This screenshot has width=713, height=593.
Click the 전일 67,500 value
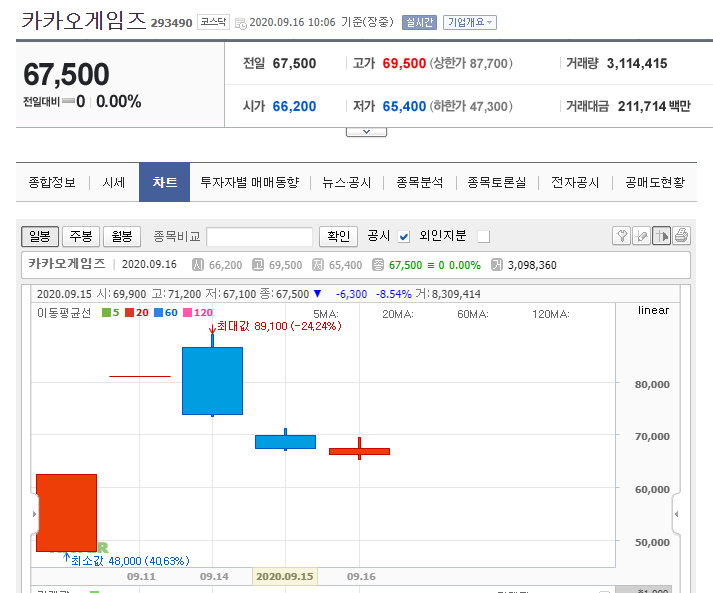pyautogui.click(x=294, y=63)
